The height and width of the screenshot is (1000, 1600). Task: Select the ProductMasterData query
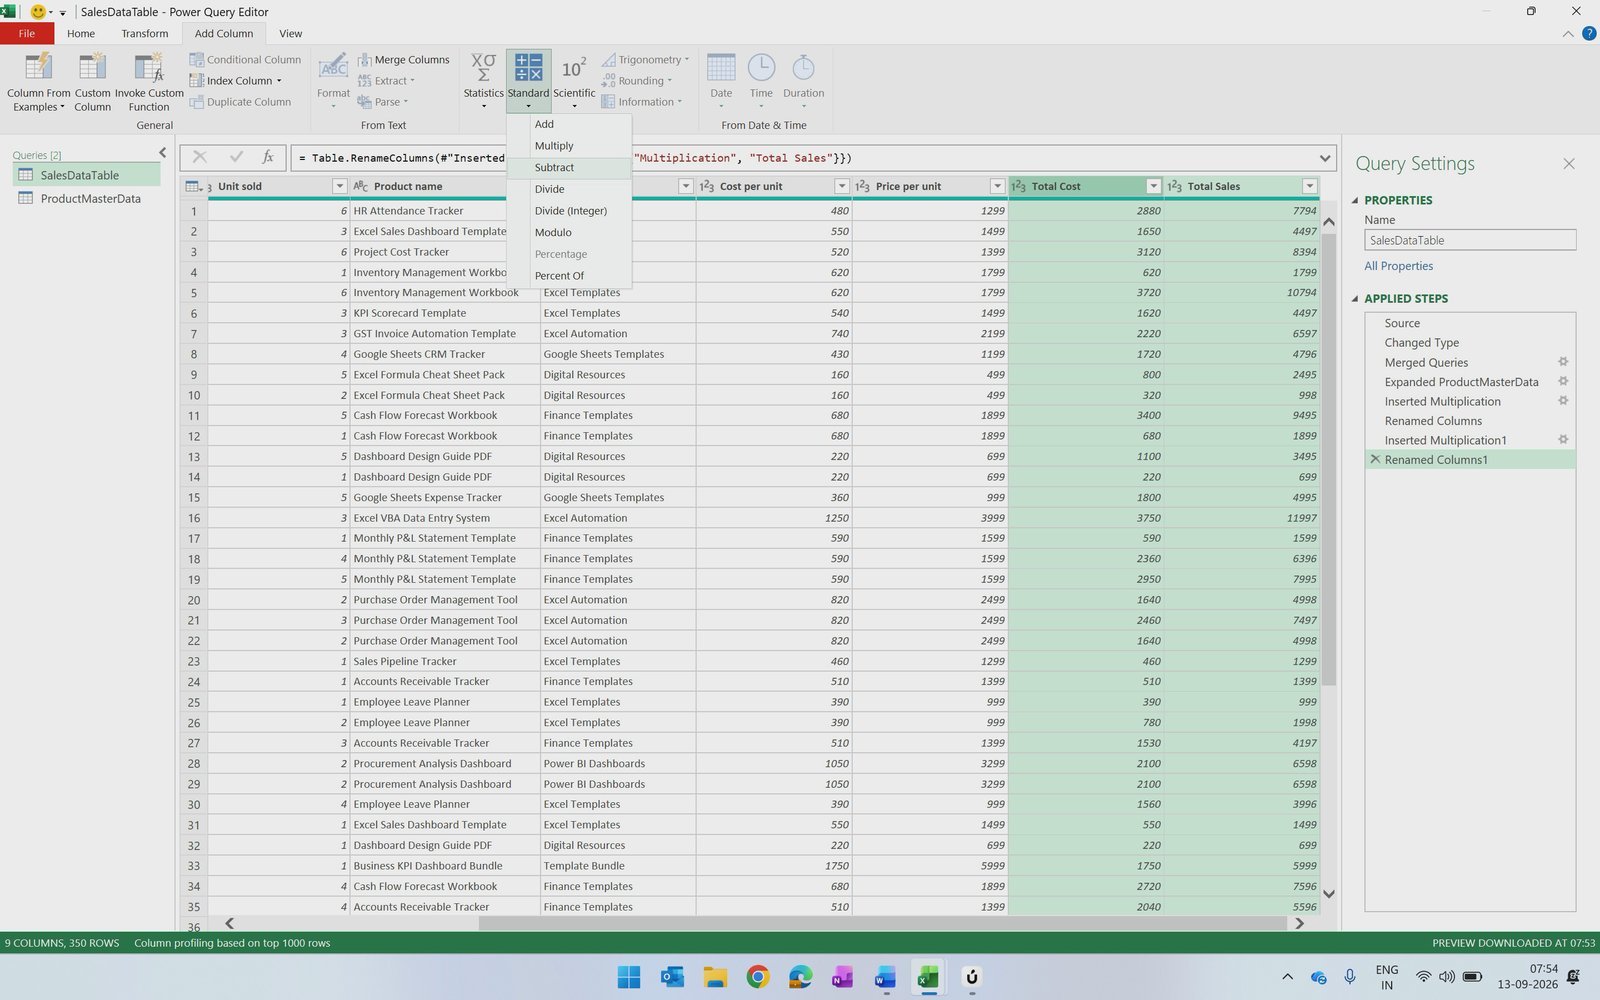(87, 199)
